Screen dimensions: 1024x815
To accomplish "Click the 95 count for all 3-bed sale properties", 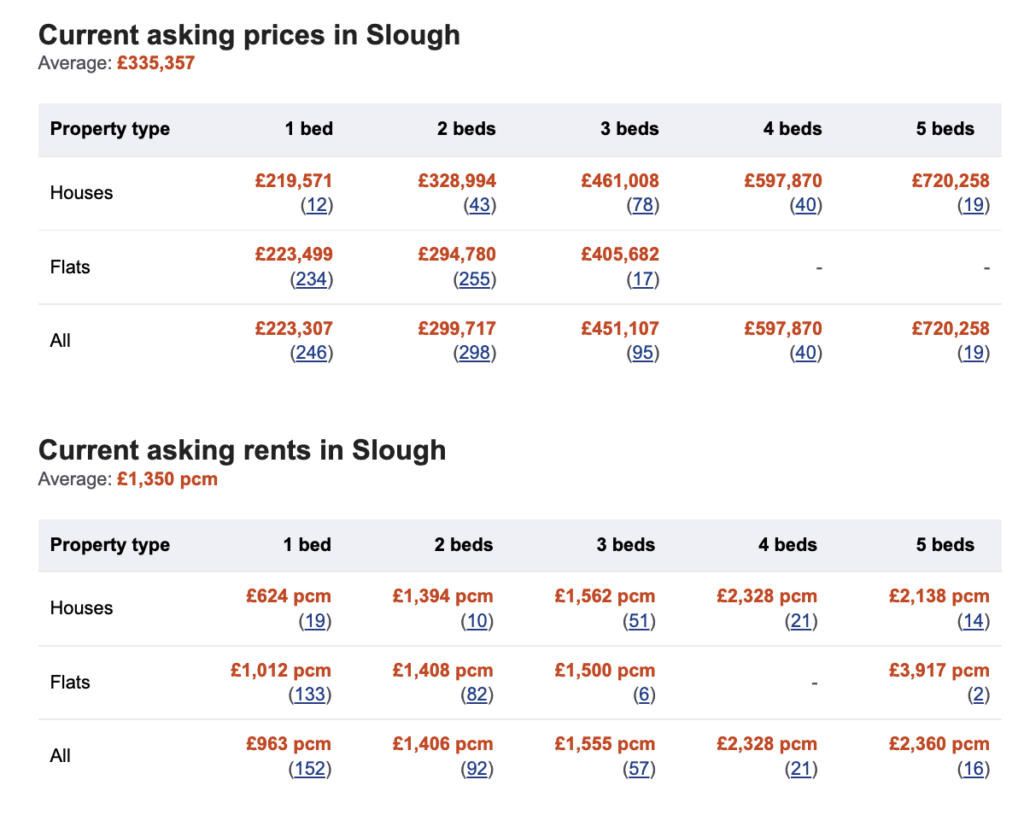I will click(643, 352).
